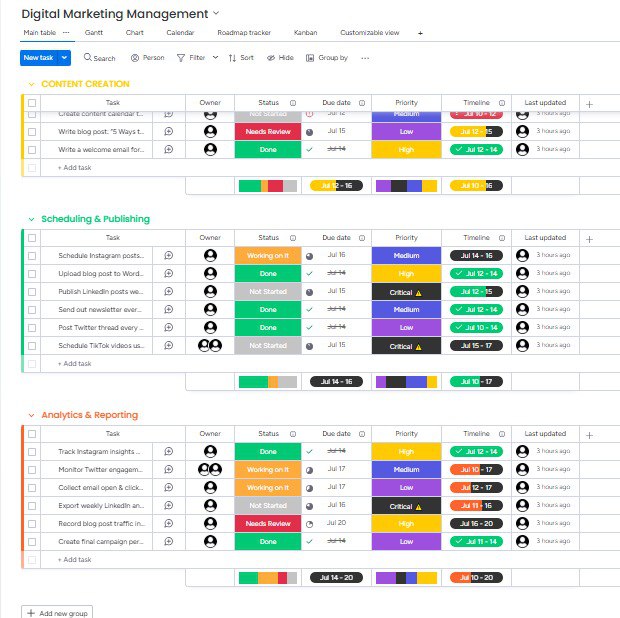The height and width of the screenshot is (618, 620).
Task: Add task in Scheduling & Publishing group
Action: coord(75,363)
